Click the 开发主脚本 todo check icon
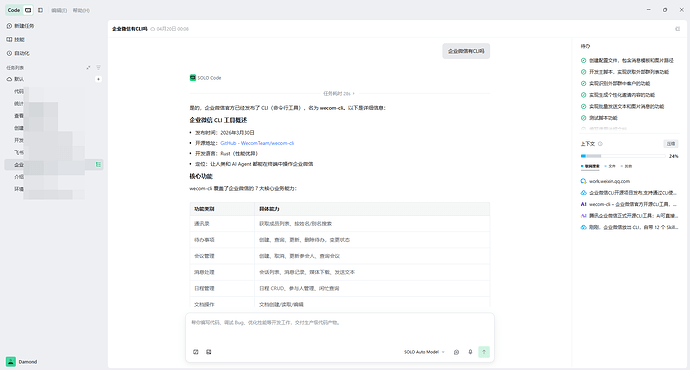This screenshot has height=370, width=690. [584, 72]
